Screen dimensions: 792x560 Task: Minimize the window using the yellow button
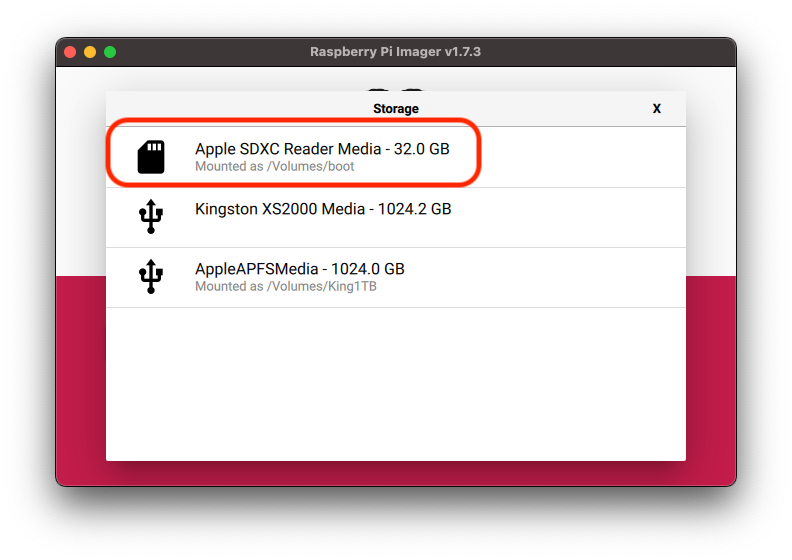coord(90,52)
